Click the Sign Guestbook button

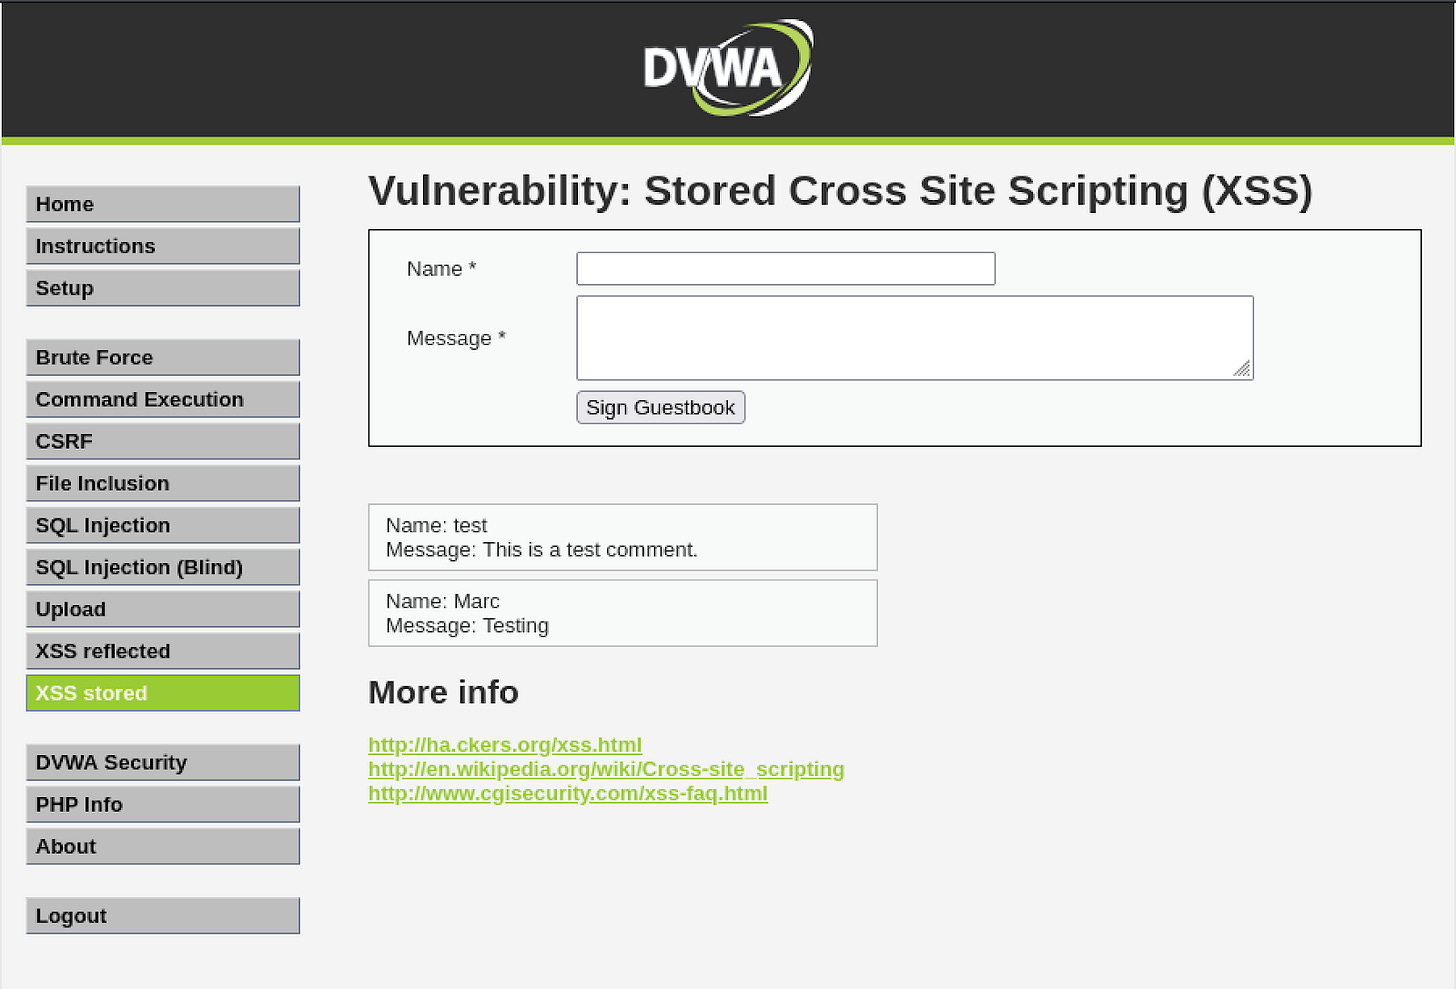coord(661,407)
